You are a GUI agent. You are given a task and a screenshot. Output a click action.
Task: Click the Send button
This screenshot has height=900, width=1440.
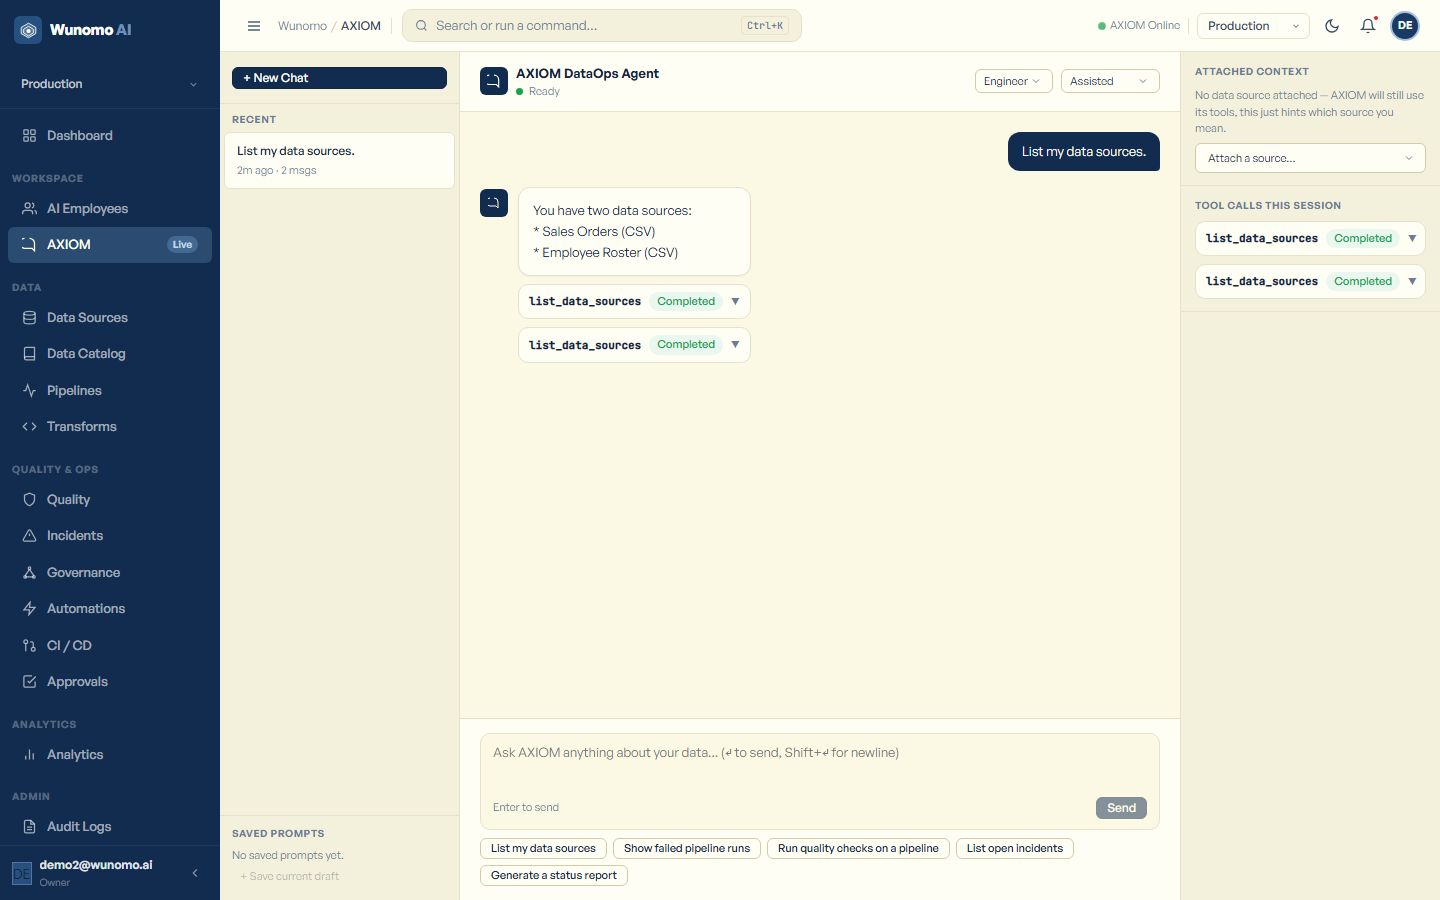(x=1121, y=808)
